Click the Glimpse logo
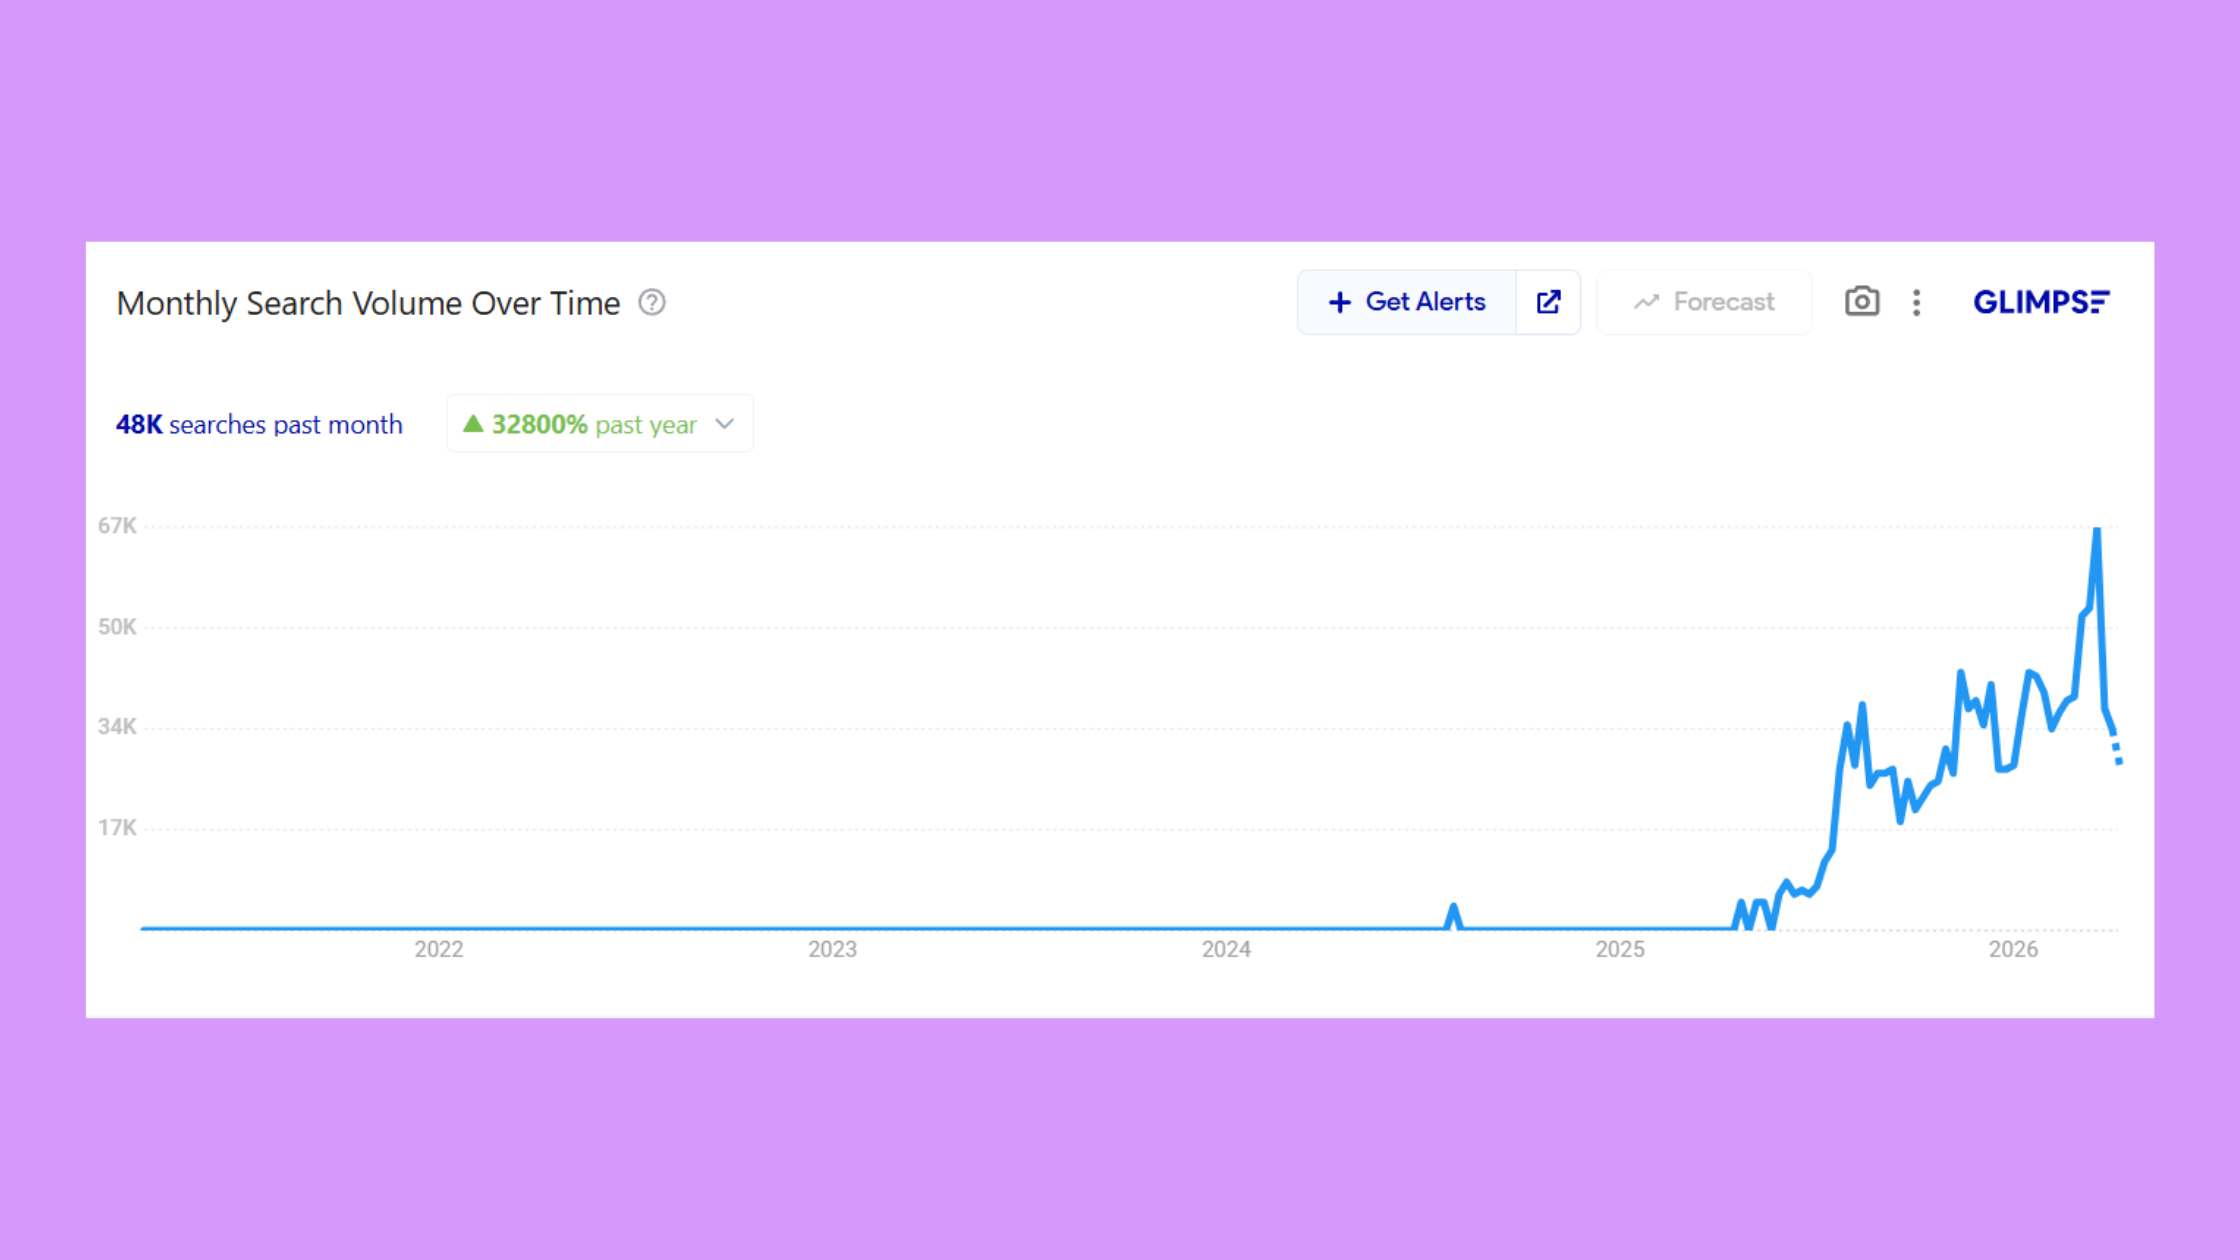2240x1260 pixels. click(x=2040, y=302)
